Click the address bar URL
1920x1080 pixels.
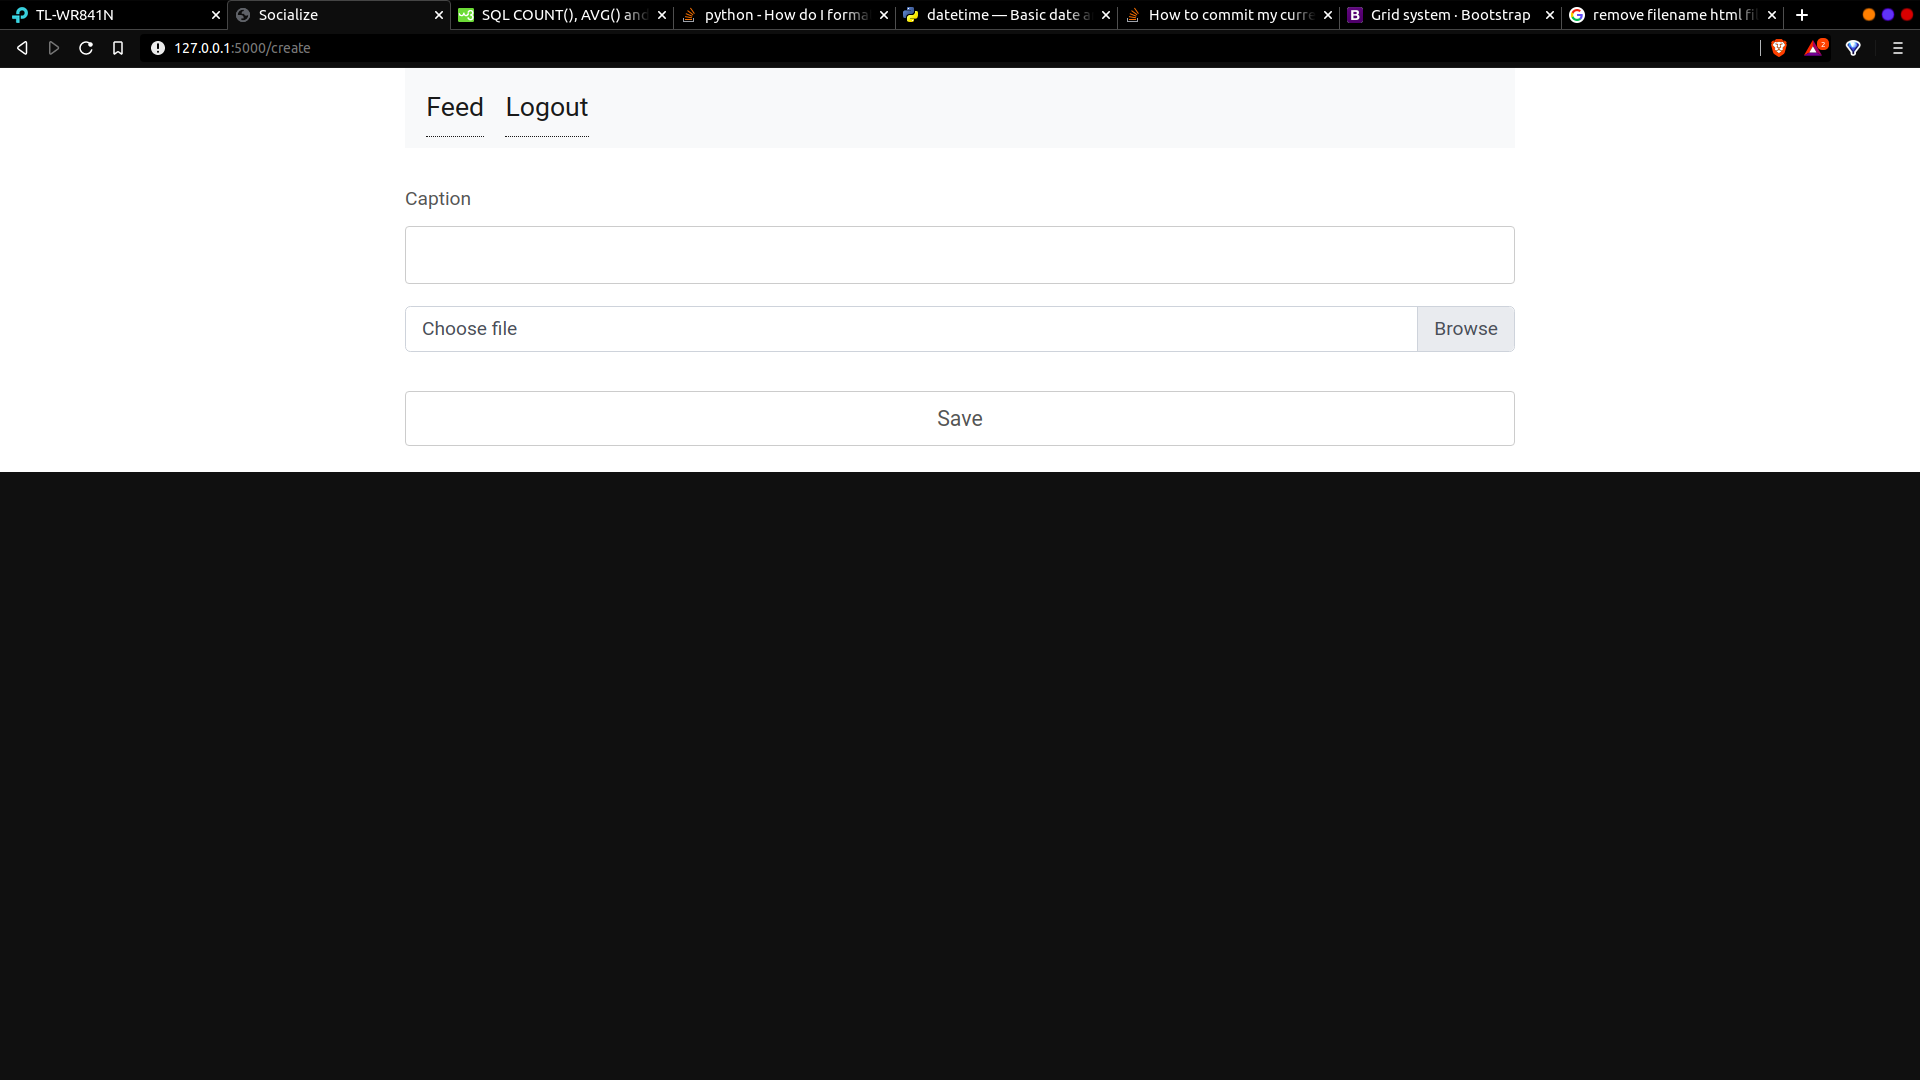(x=242, y=48)
